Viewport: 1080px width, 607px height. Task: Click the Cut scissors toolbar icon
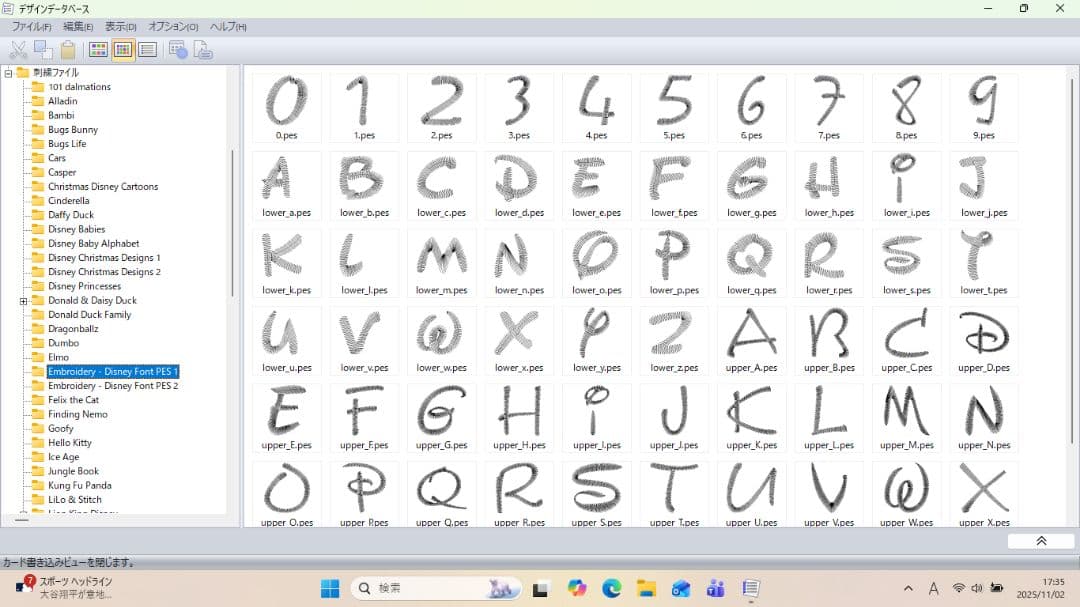18,50
